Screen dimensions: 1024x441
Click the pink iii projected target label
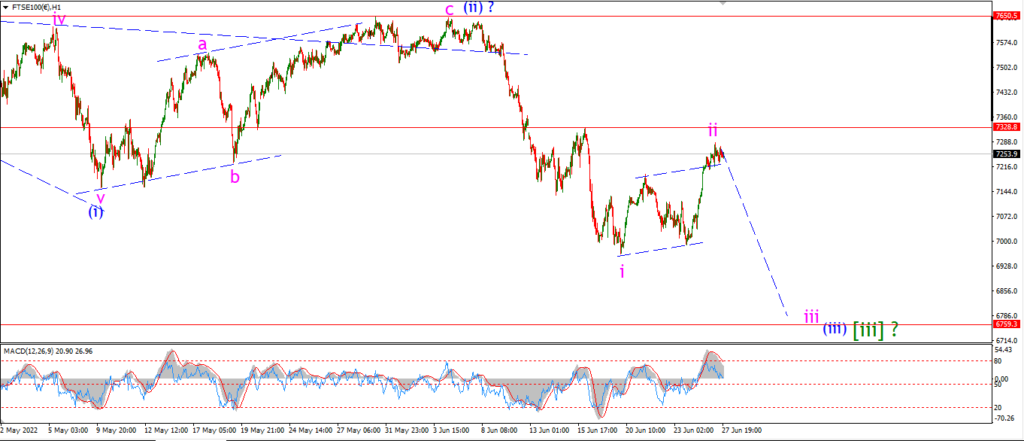click(x=812, y=316)
